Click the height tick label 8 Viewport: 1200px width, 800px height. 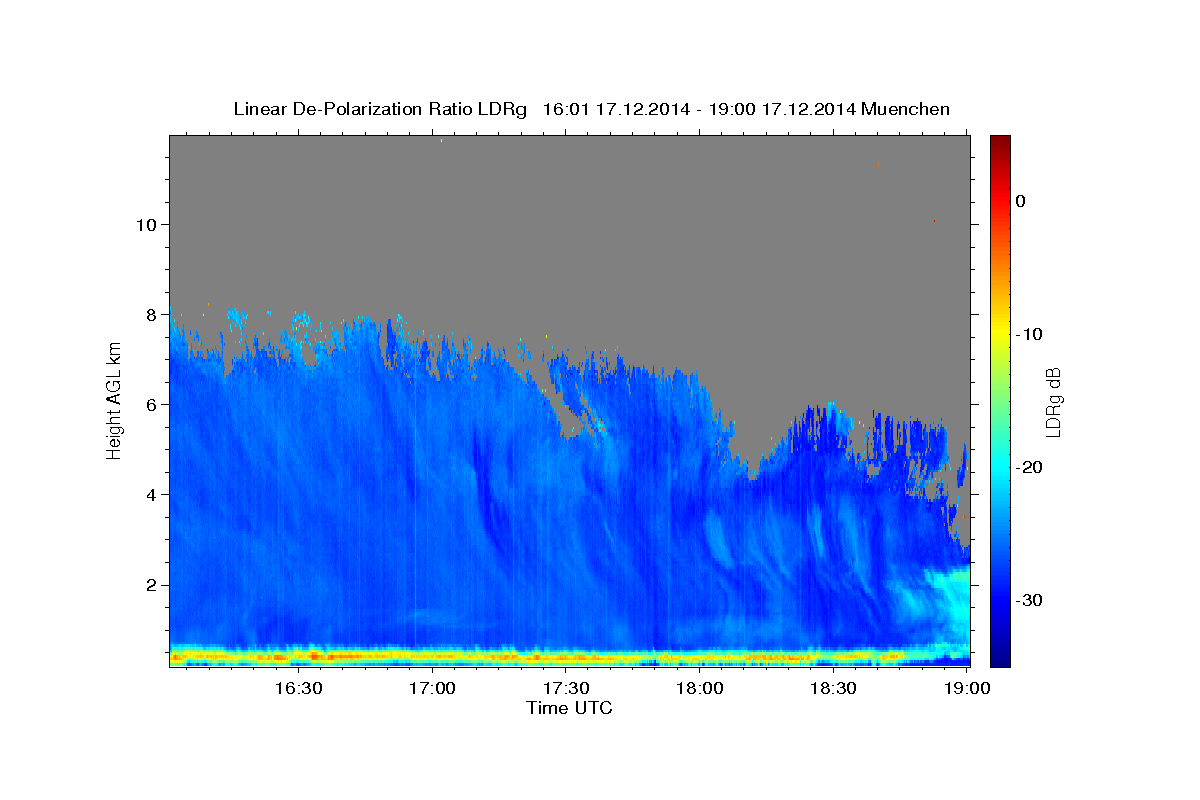click(154, 314)
